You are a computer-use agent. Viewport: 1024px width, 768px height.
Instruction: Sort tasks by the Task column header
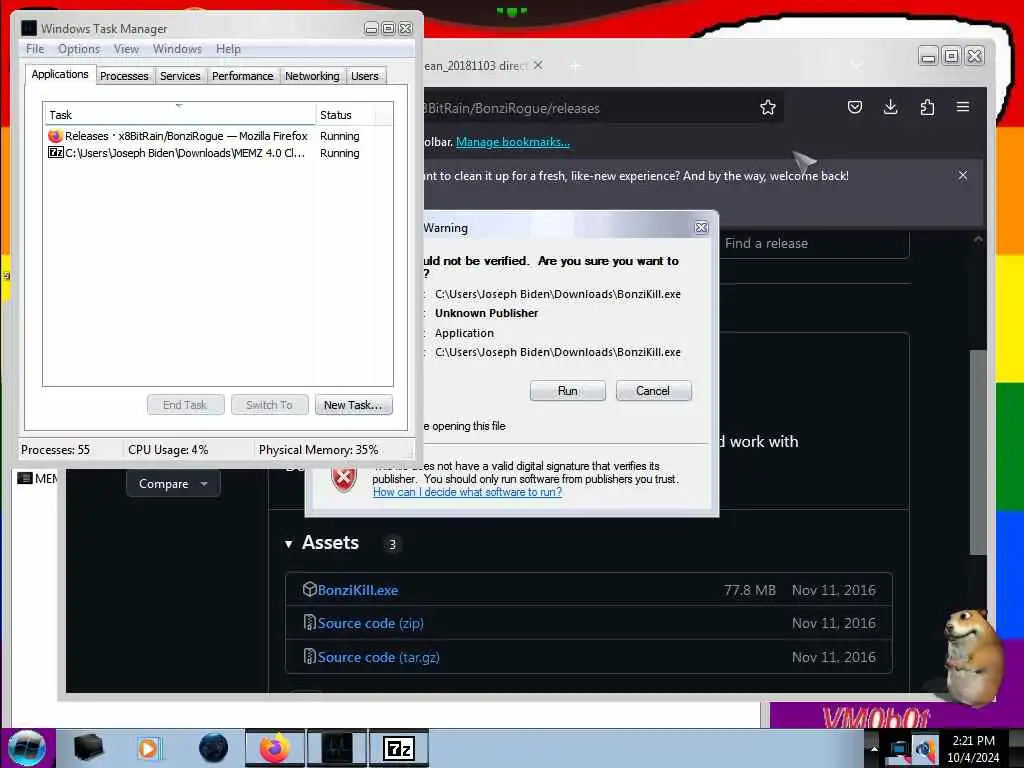coord(180,114)
